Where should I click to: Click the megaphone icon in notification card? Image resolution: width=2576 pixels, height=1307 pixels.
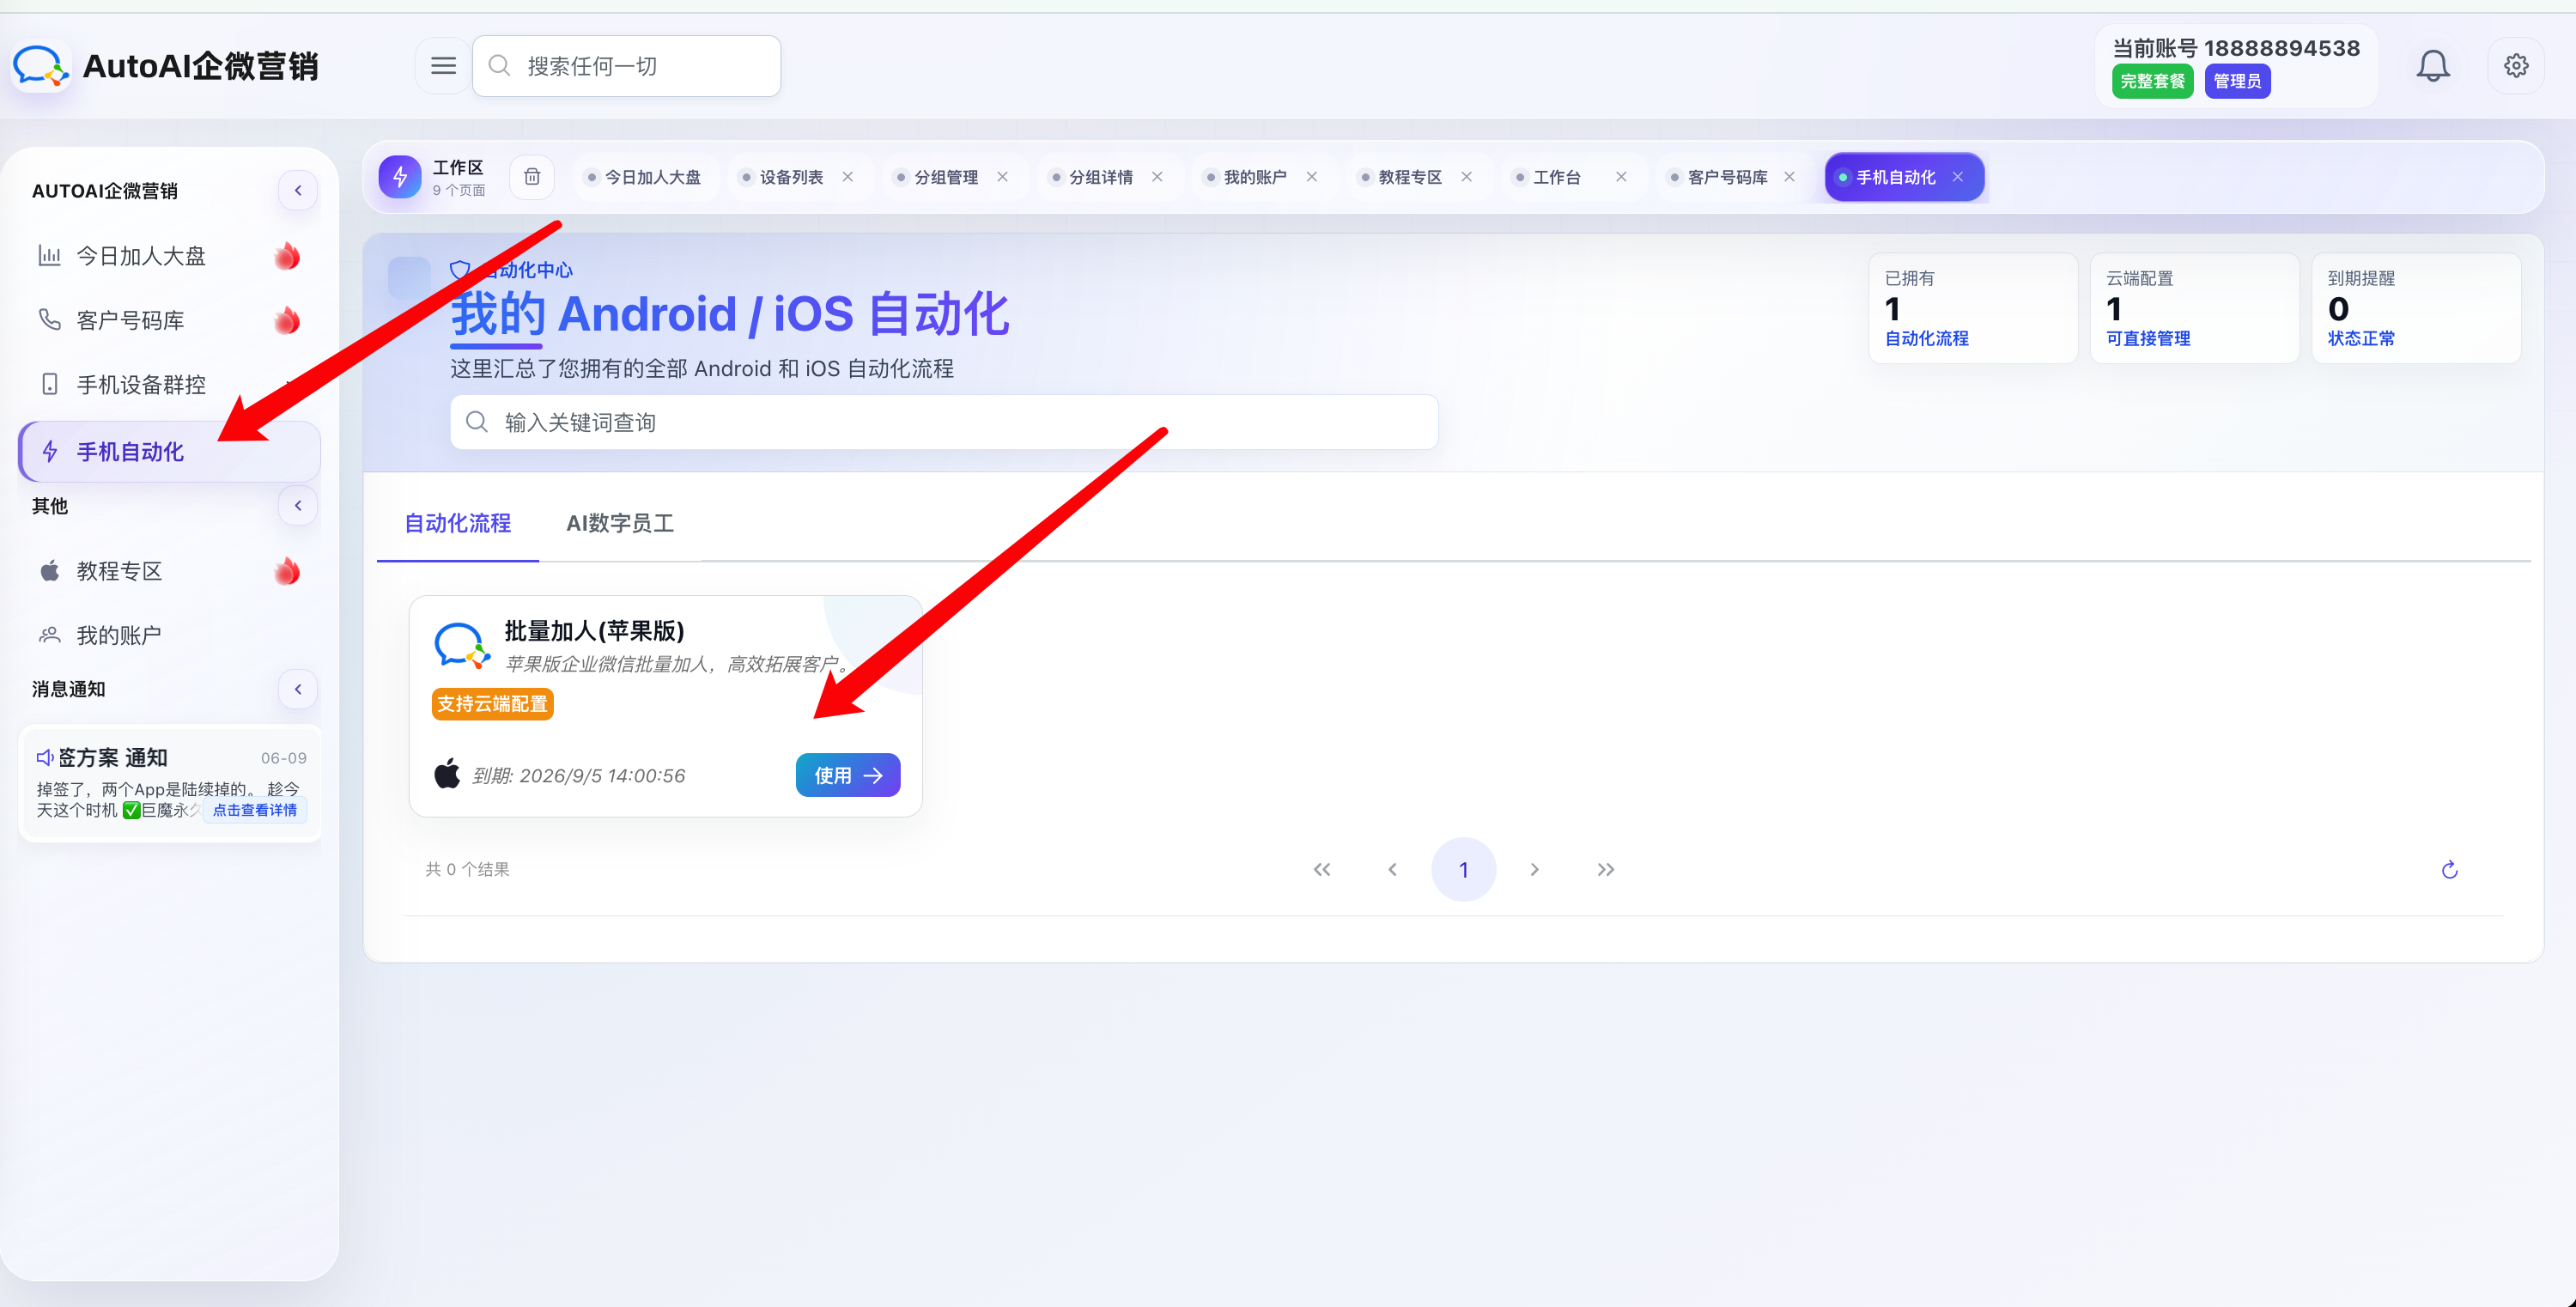(x=45, y=758)
